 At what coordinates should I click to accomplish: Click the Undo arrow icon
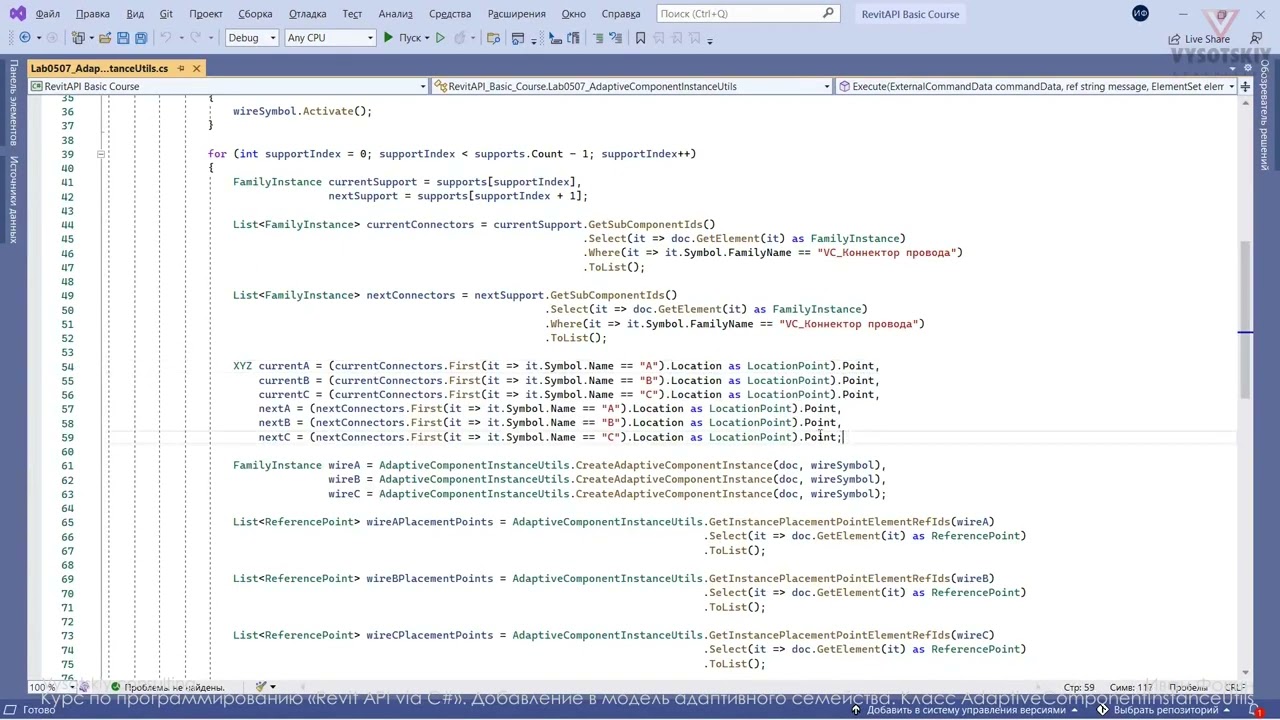[x=165, y=38]
